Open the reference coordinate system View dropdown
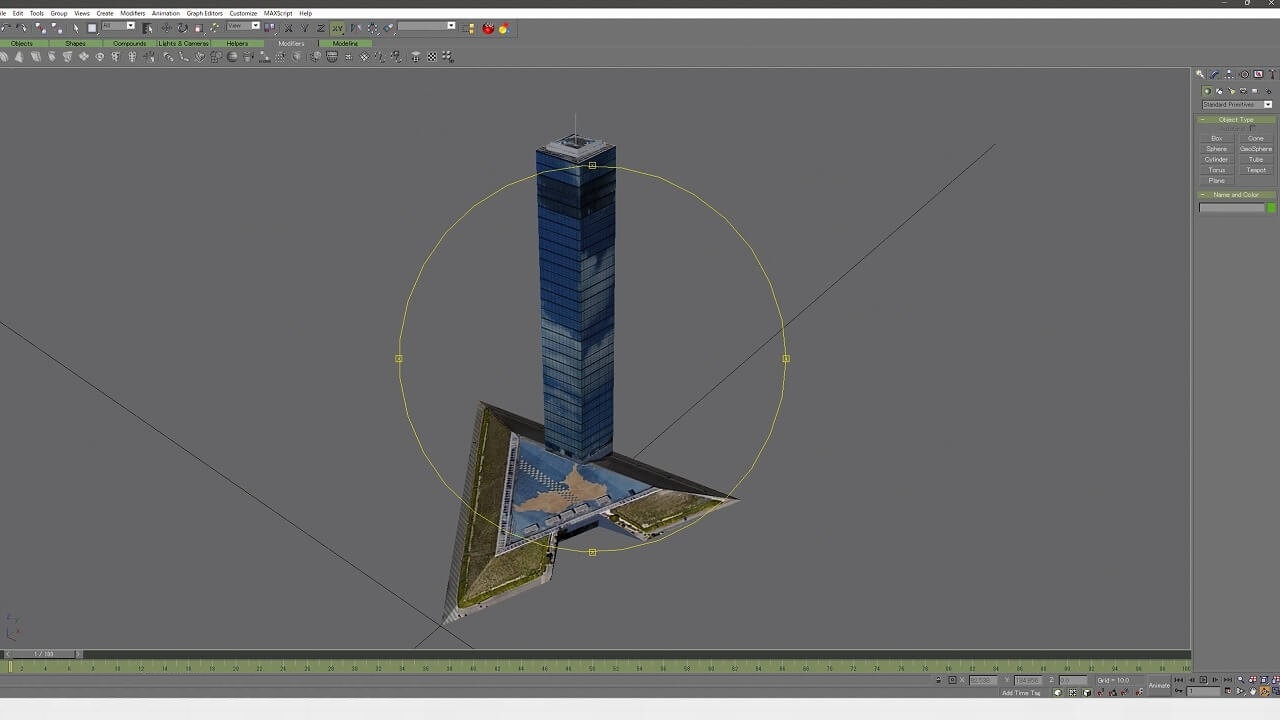This screenshot has height=720, width=1280. (243, 26)
